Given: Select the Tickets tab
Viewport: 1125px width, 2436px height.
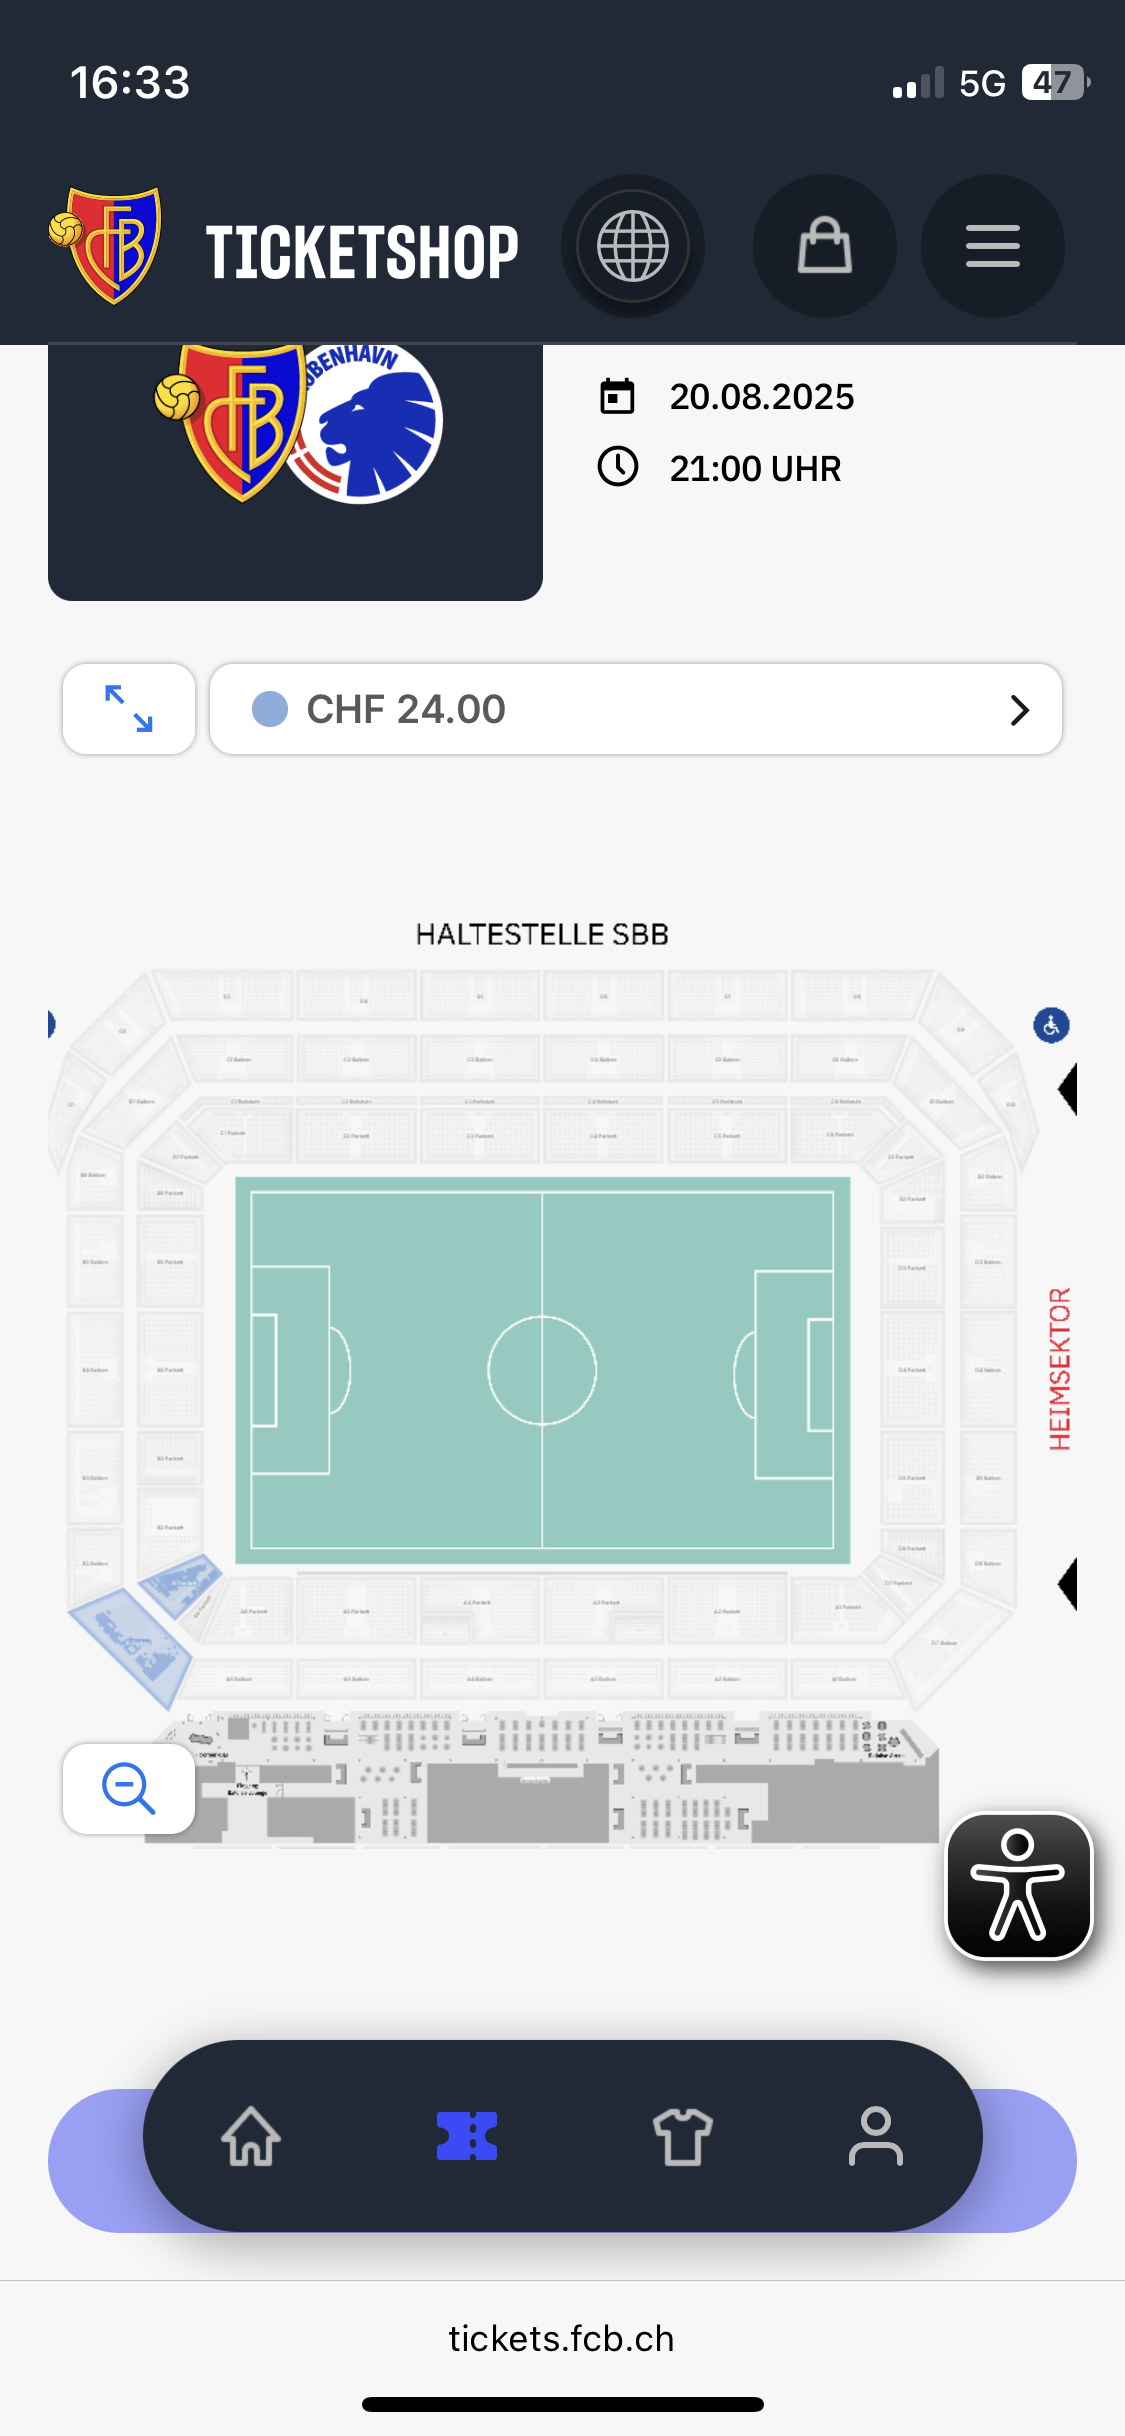Looking at the screenshot, I should [x=467, y=2136].
